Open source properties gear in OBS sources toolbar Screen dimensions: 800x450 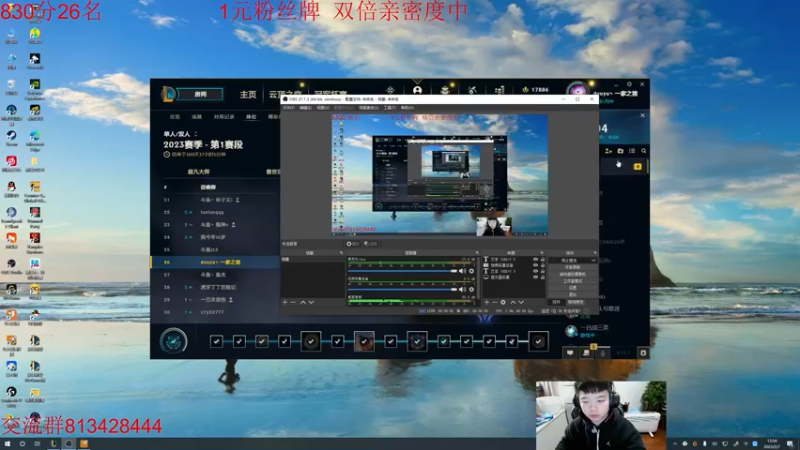click(x=503, y=303)
